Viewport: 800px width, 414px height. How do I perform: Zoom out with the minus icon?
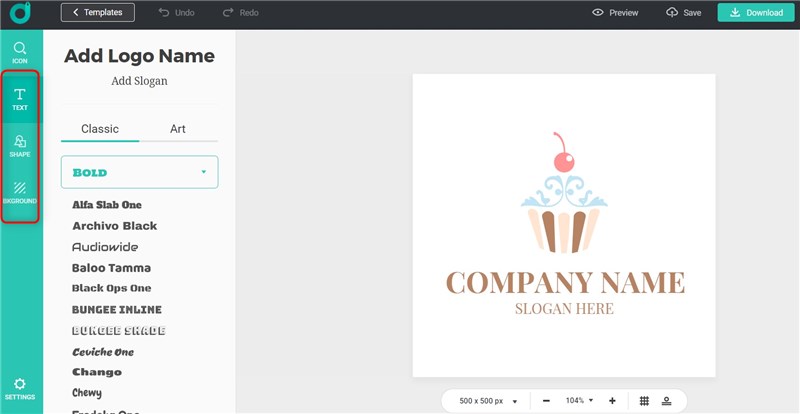[x=546, y=400]
